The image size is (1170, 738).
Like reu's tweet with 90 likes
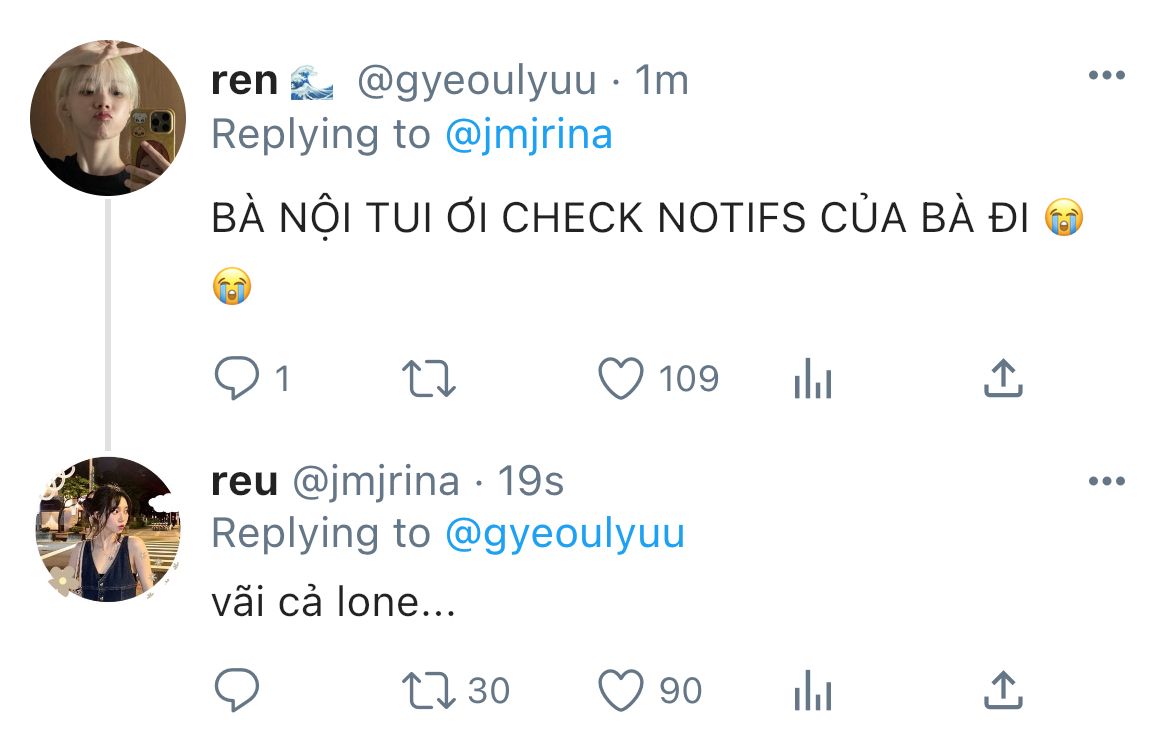621,689
